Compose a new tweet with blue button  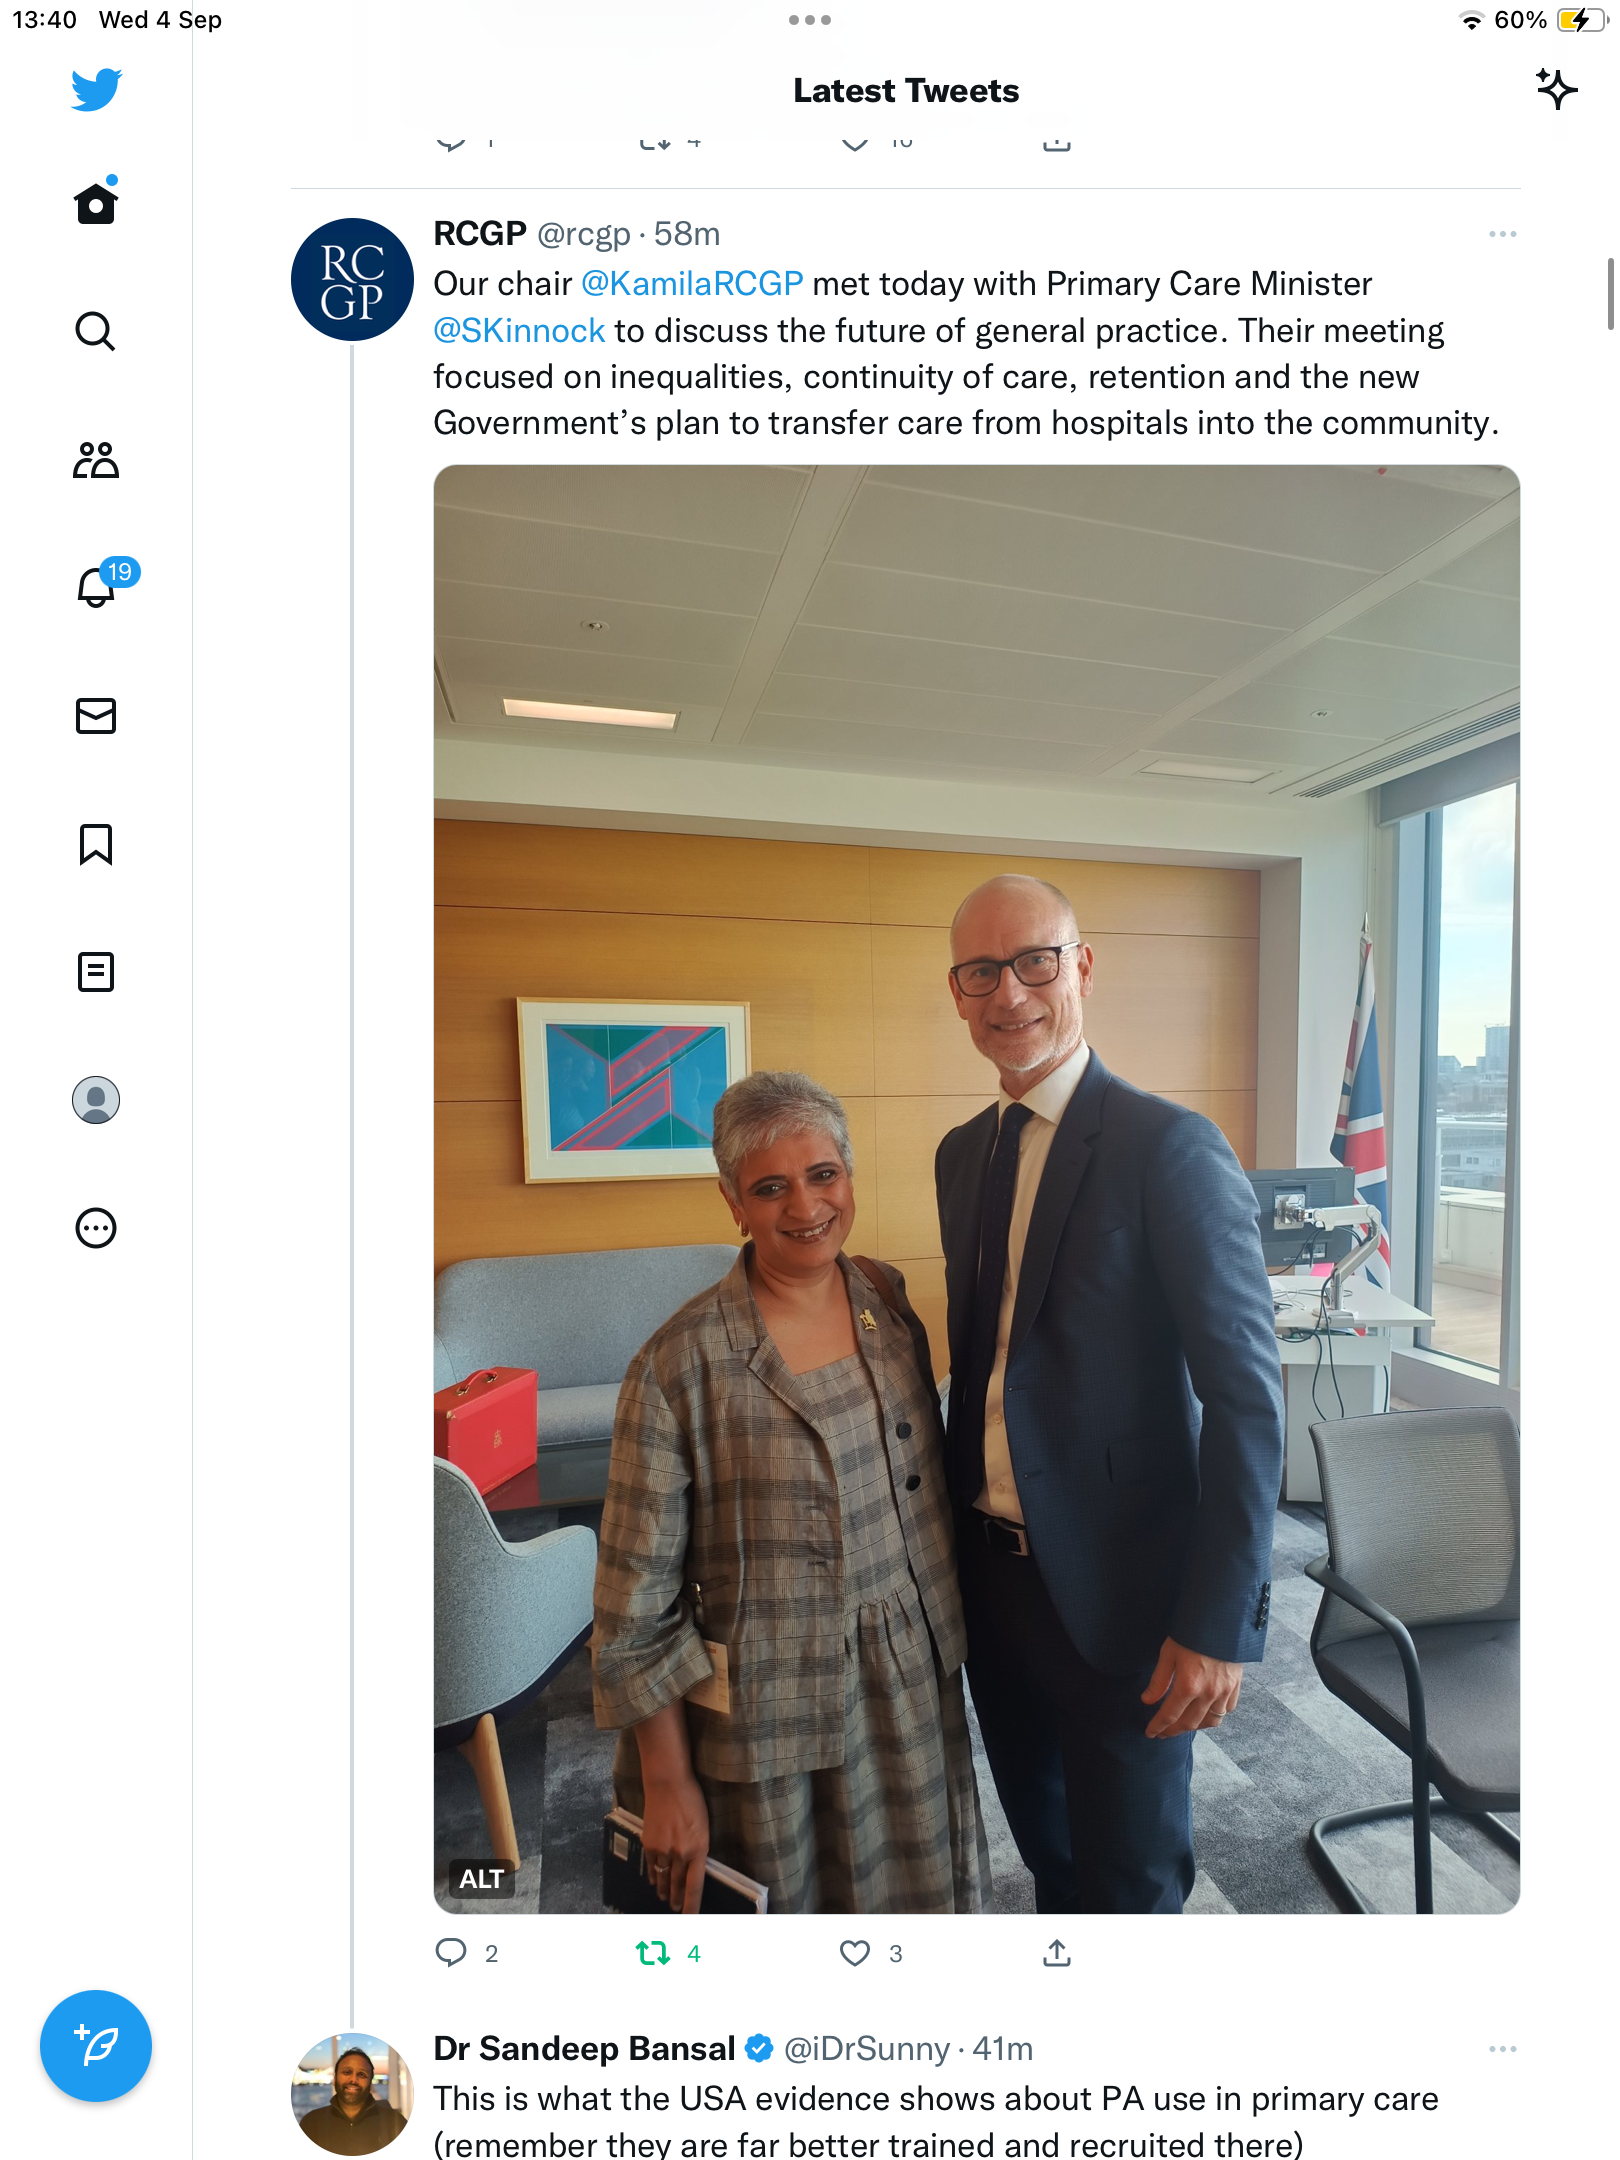[96, 2046]
